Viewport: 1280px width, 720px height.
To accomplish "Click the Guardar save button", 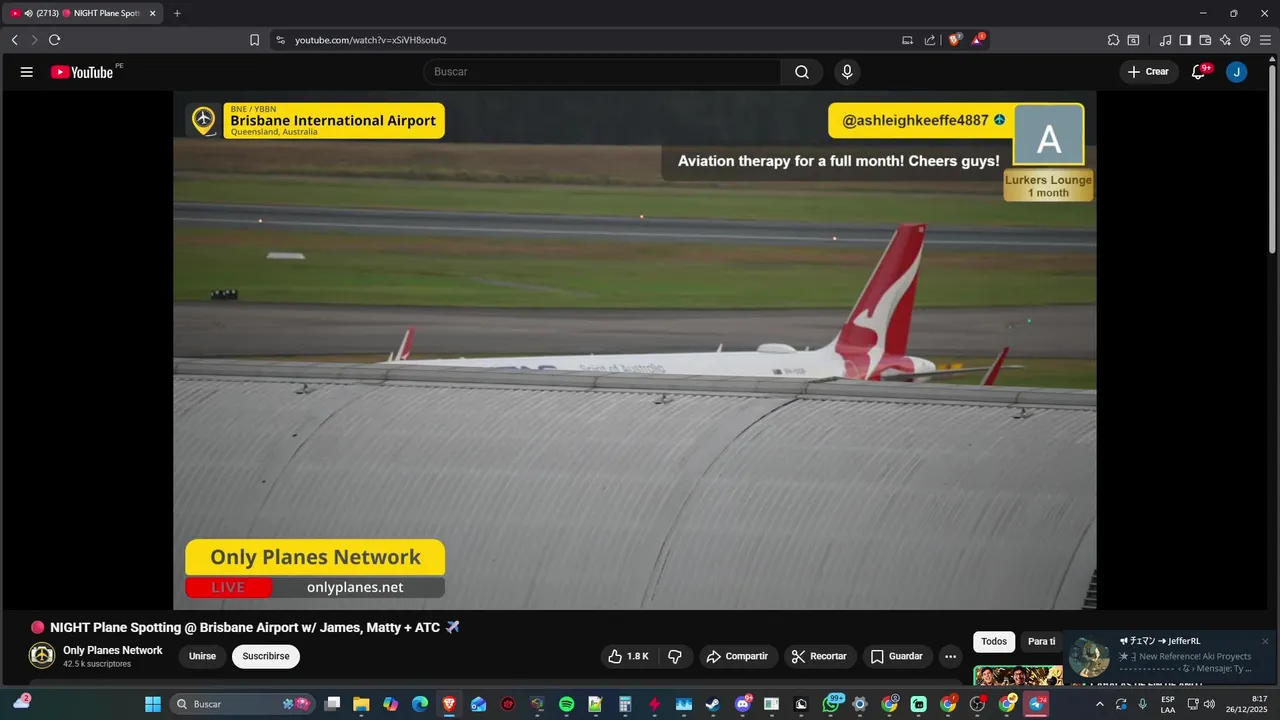I will coord(897,656).
